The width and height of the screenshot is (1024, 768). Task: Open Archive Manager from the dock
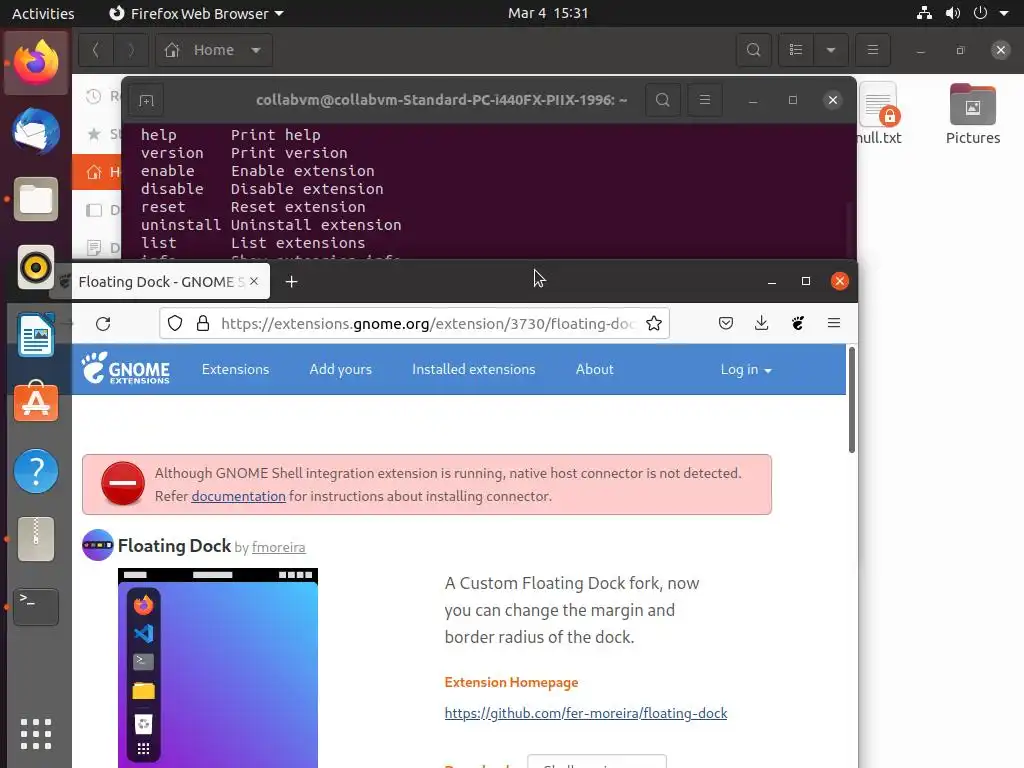[36, 539]
